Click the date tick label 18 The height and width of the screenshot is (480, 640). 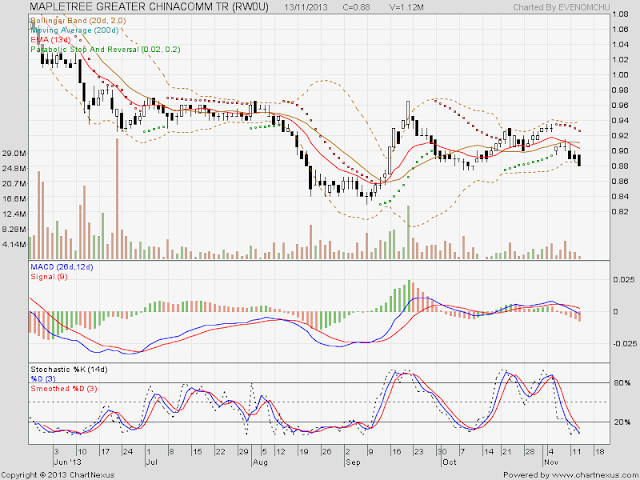tap(600, 452)
